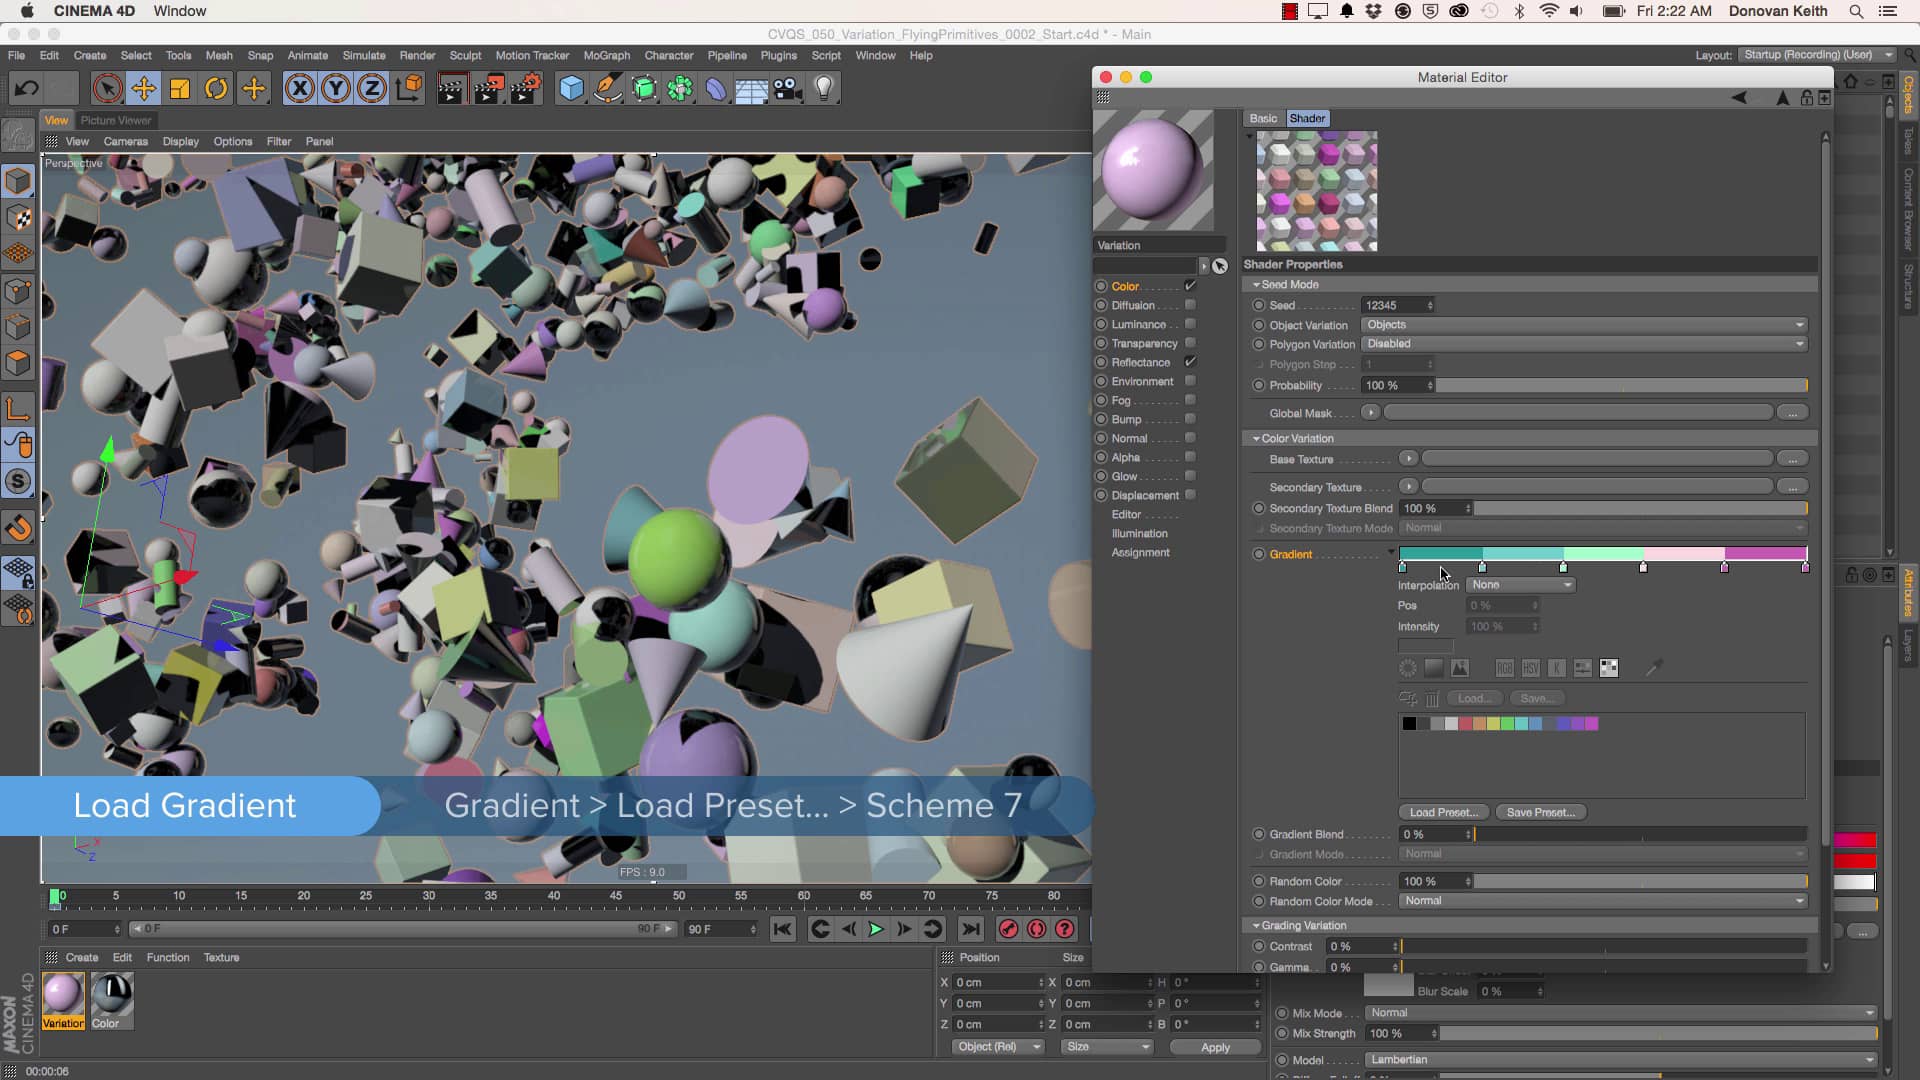Image resolution: width=1920 pixels, height=1080 pixels.
Task: Open Edit Render Settings icon
Action: point(526,88)
